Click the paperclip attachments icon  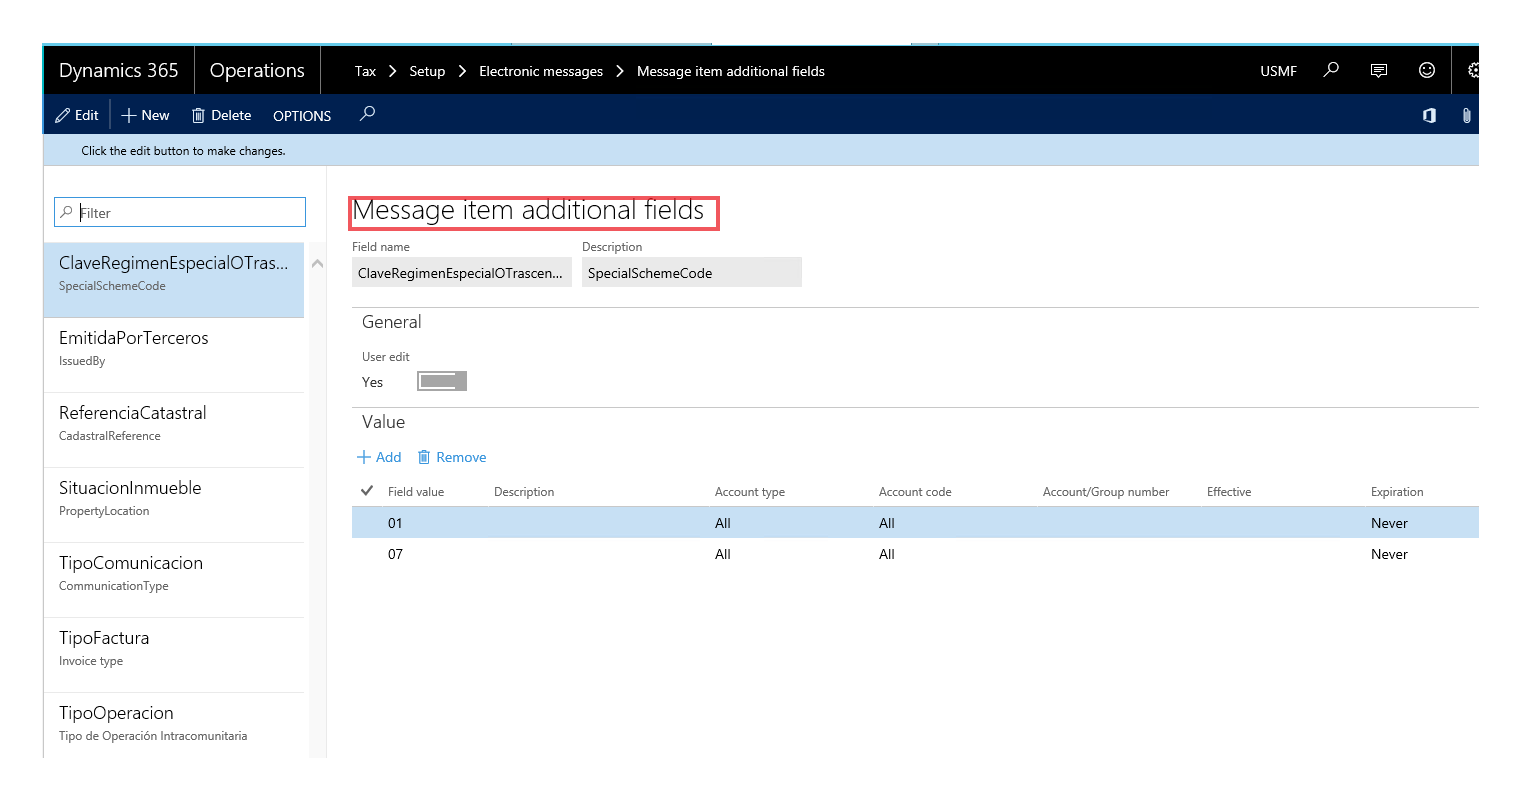point(1466,115)
